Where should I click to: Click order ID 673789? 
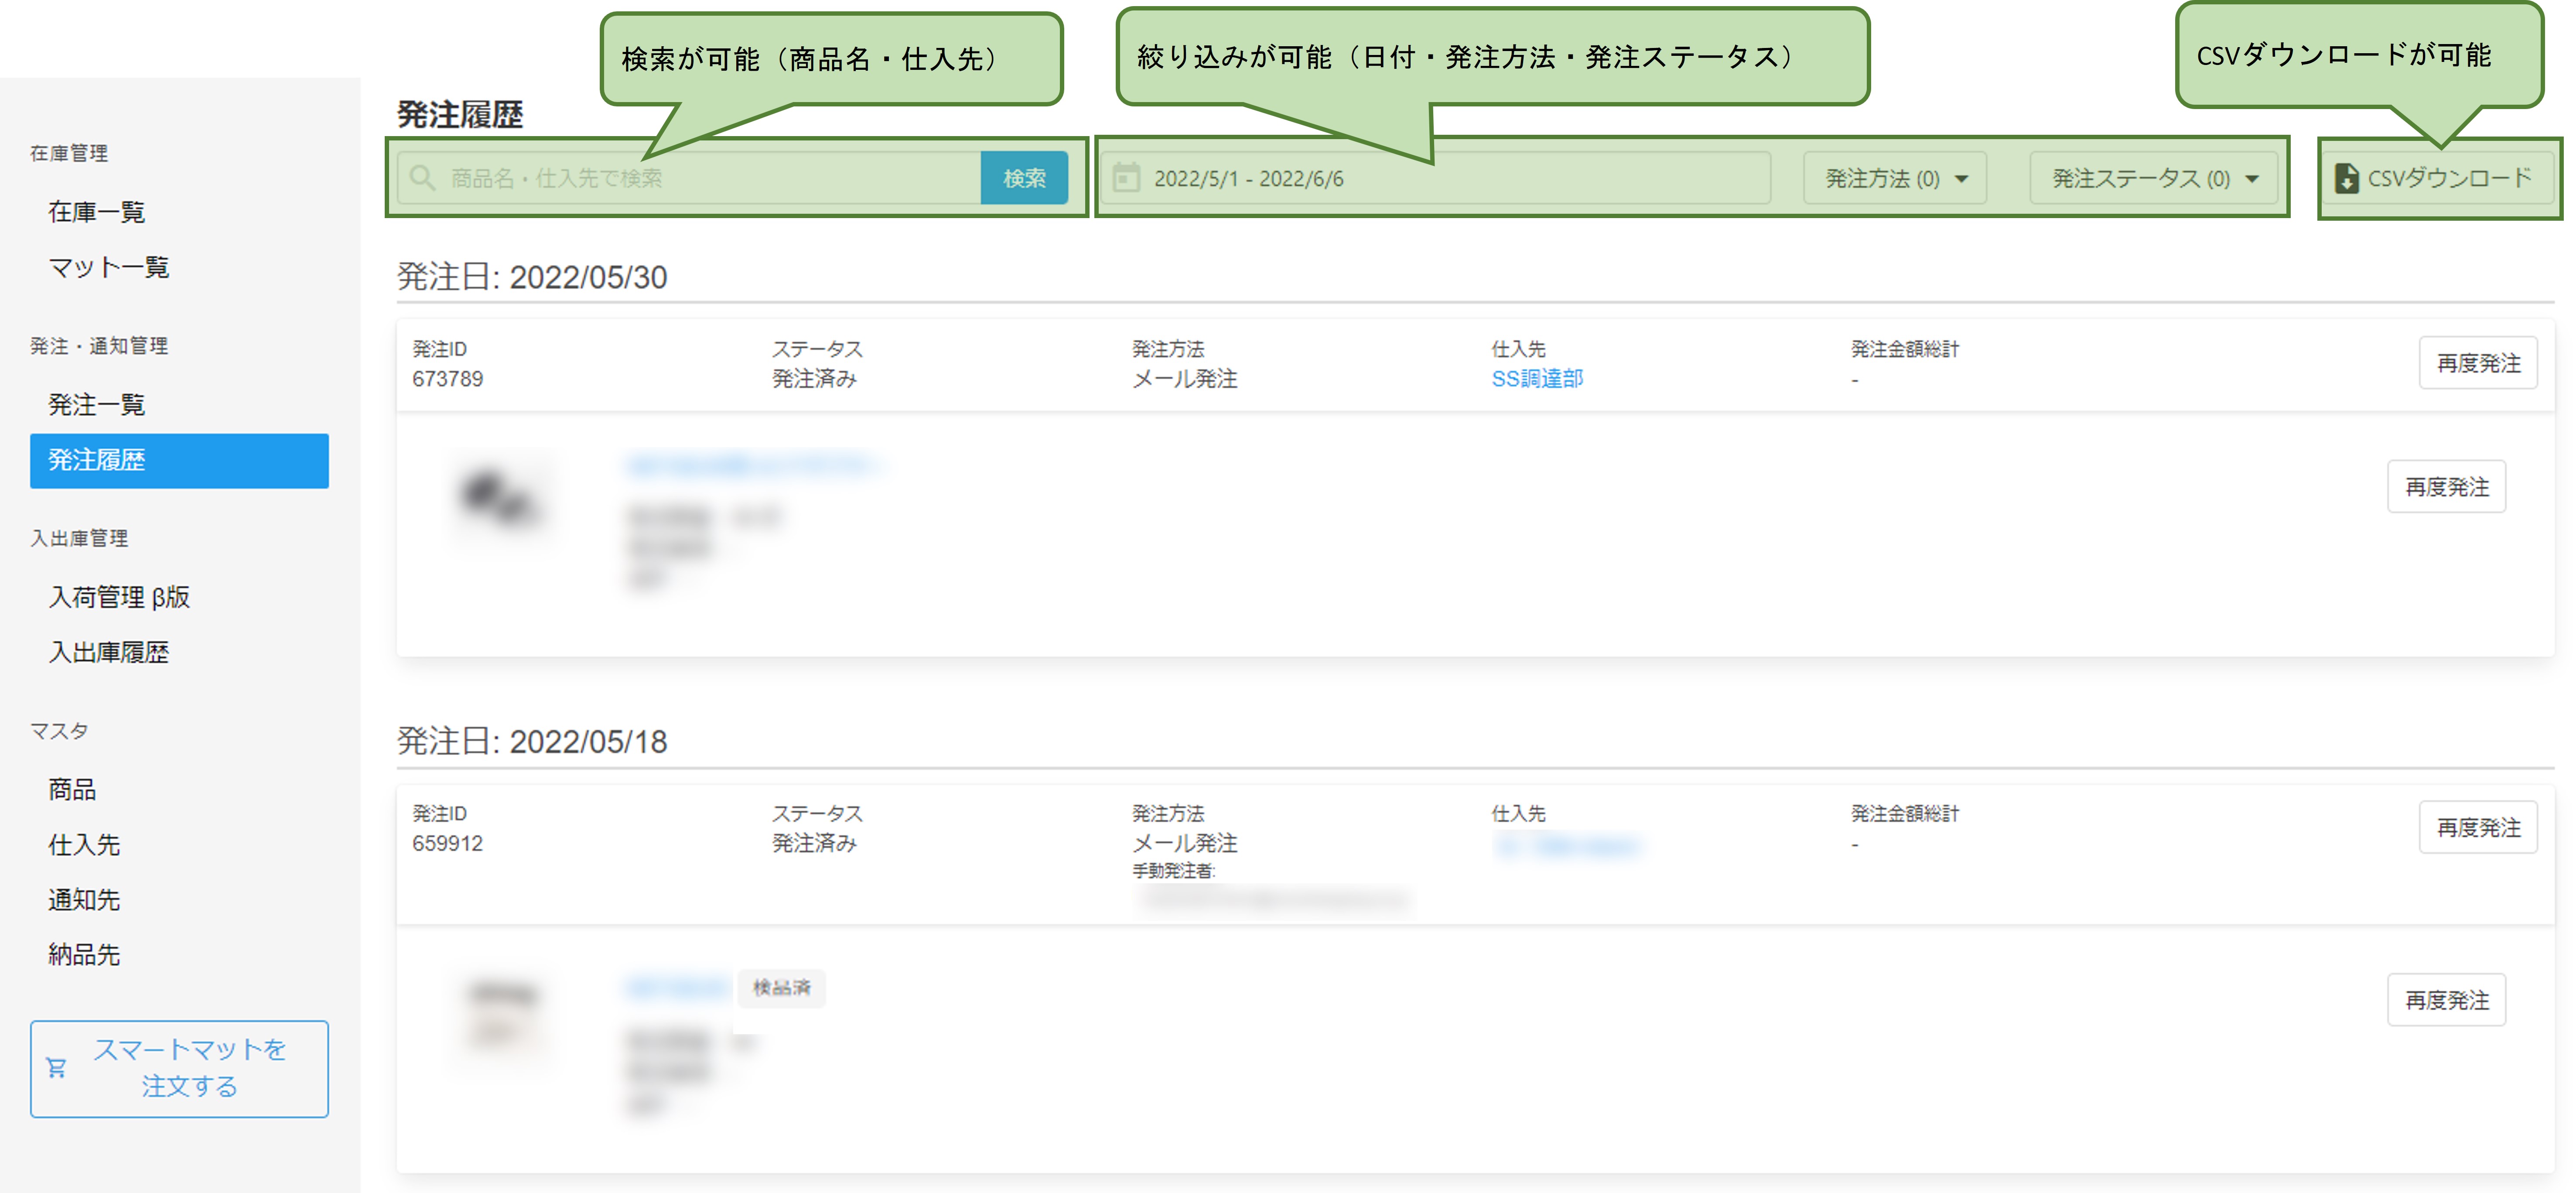pyautogui.click(x=447, y=379)
